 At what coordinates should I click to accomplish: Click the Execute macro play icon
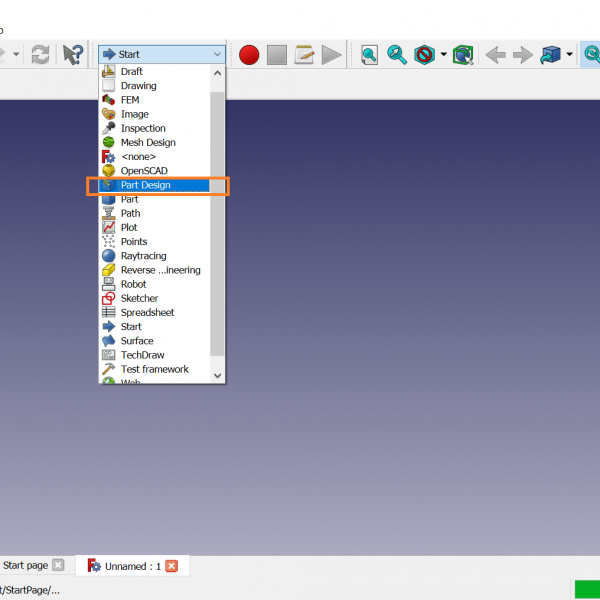point(332,54)
